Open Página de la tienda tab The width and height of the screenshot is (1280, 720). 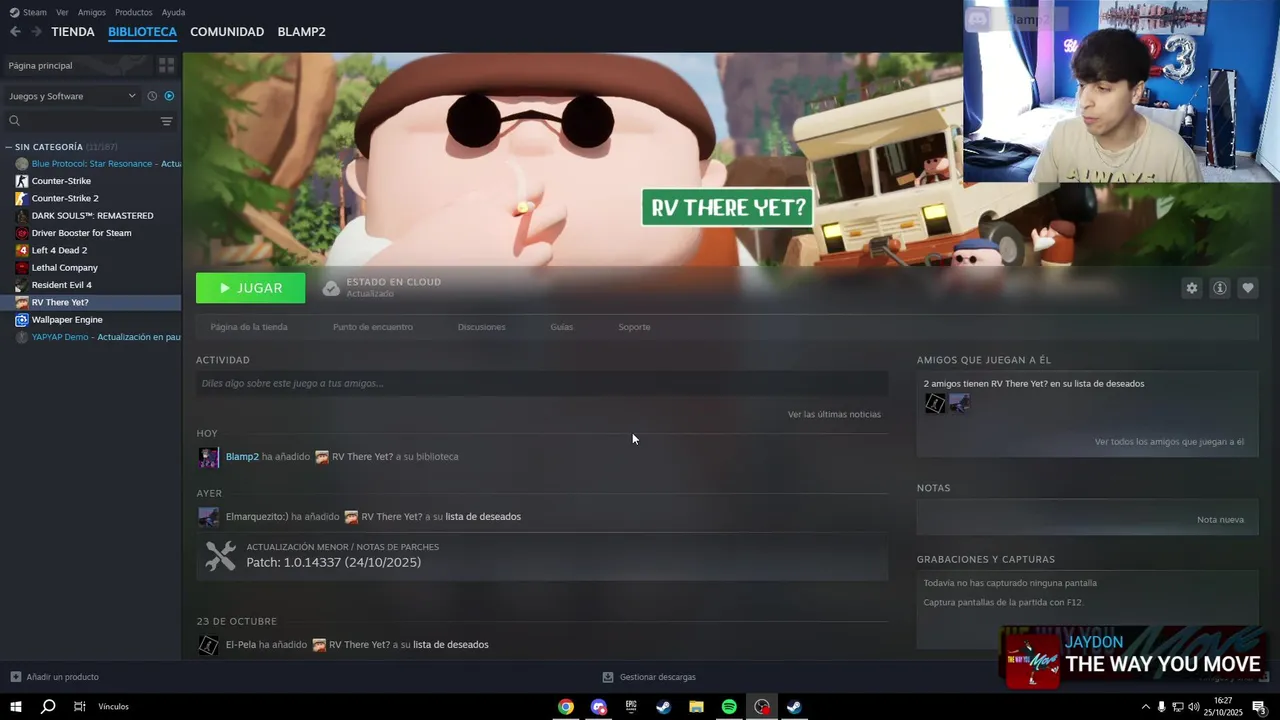pyautogui.click(x=249, y=327)
